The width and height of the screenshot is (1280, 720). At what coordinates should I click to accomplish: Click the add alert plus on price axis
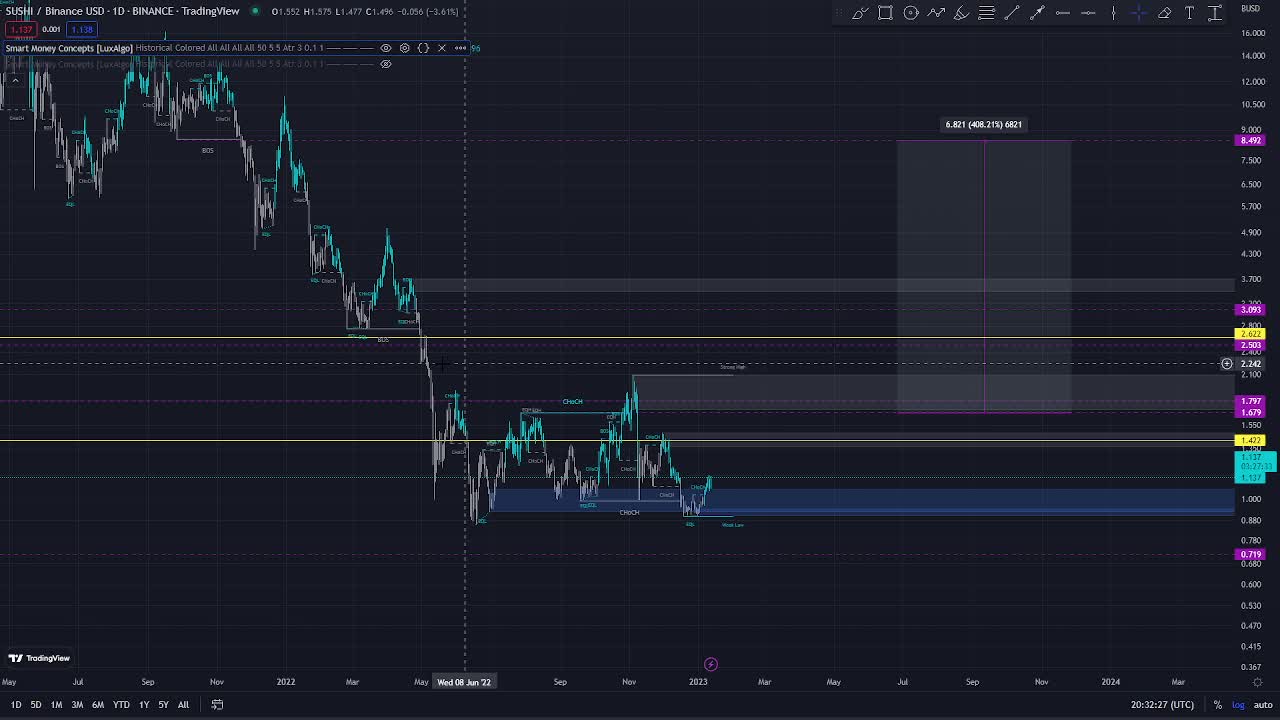[1227, 364]
